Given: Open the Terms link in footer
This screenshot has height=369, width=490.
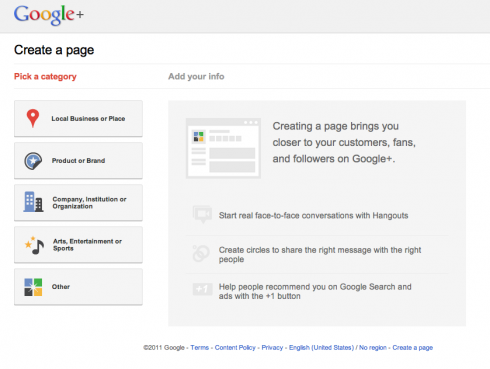Looking at the screenshot, I should point(200,348).
